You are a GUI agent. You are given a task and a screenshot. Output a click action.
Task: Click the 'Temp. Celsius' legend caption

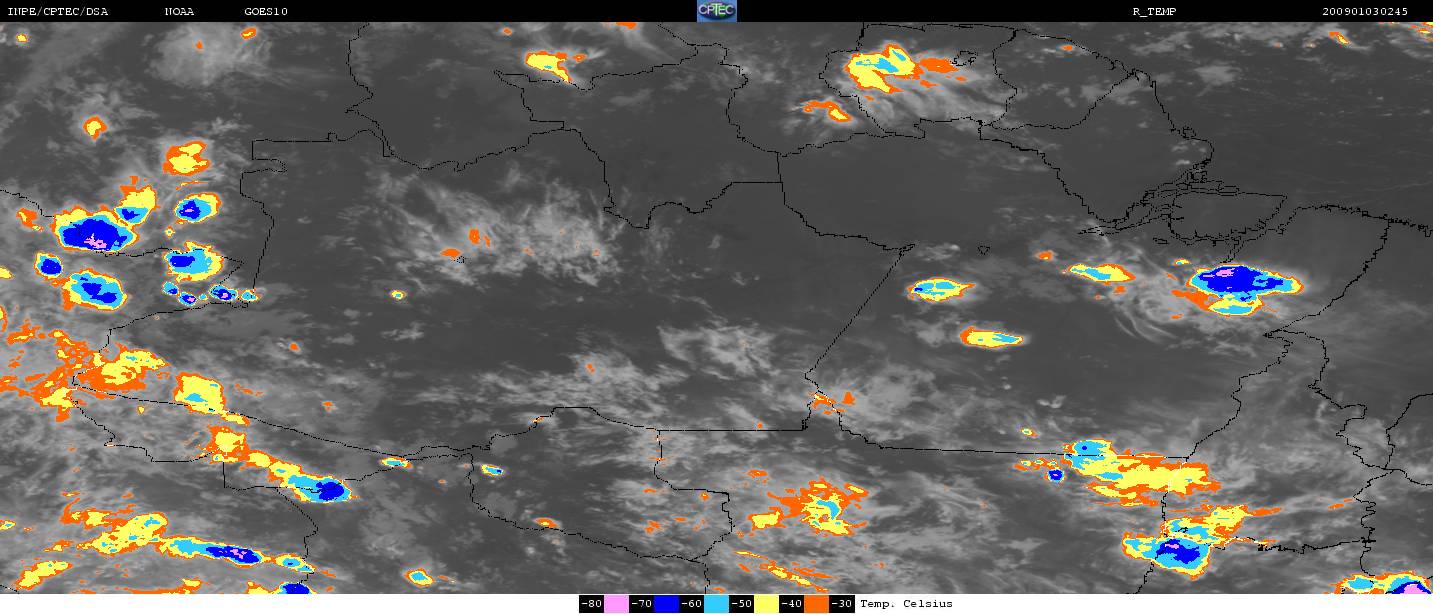[x=906, y=604]
